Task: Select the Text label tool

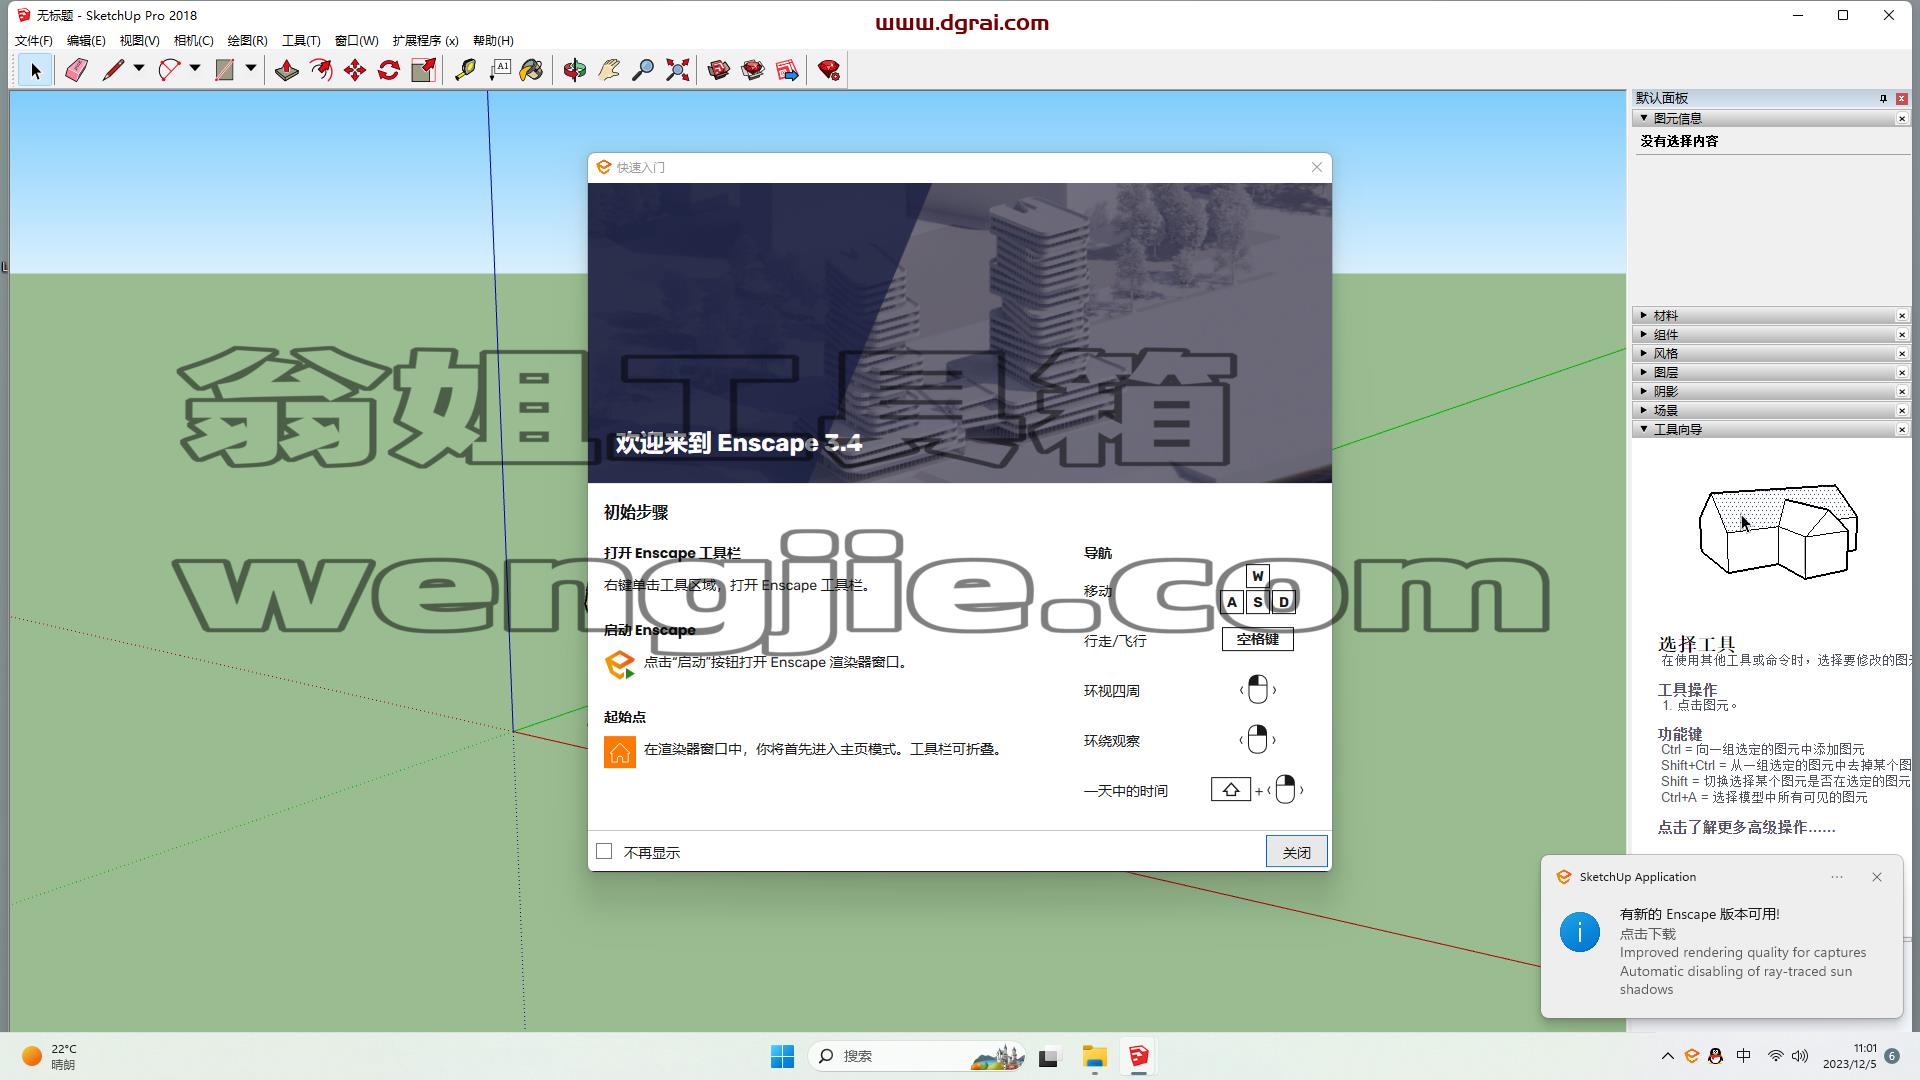Action: pos(499,70)
